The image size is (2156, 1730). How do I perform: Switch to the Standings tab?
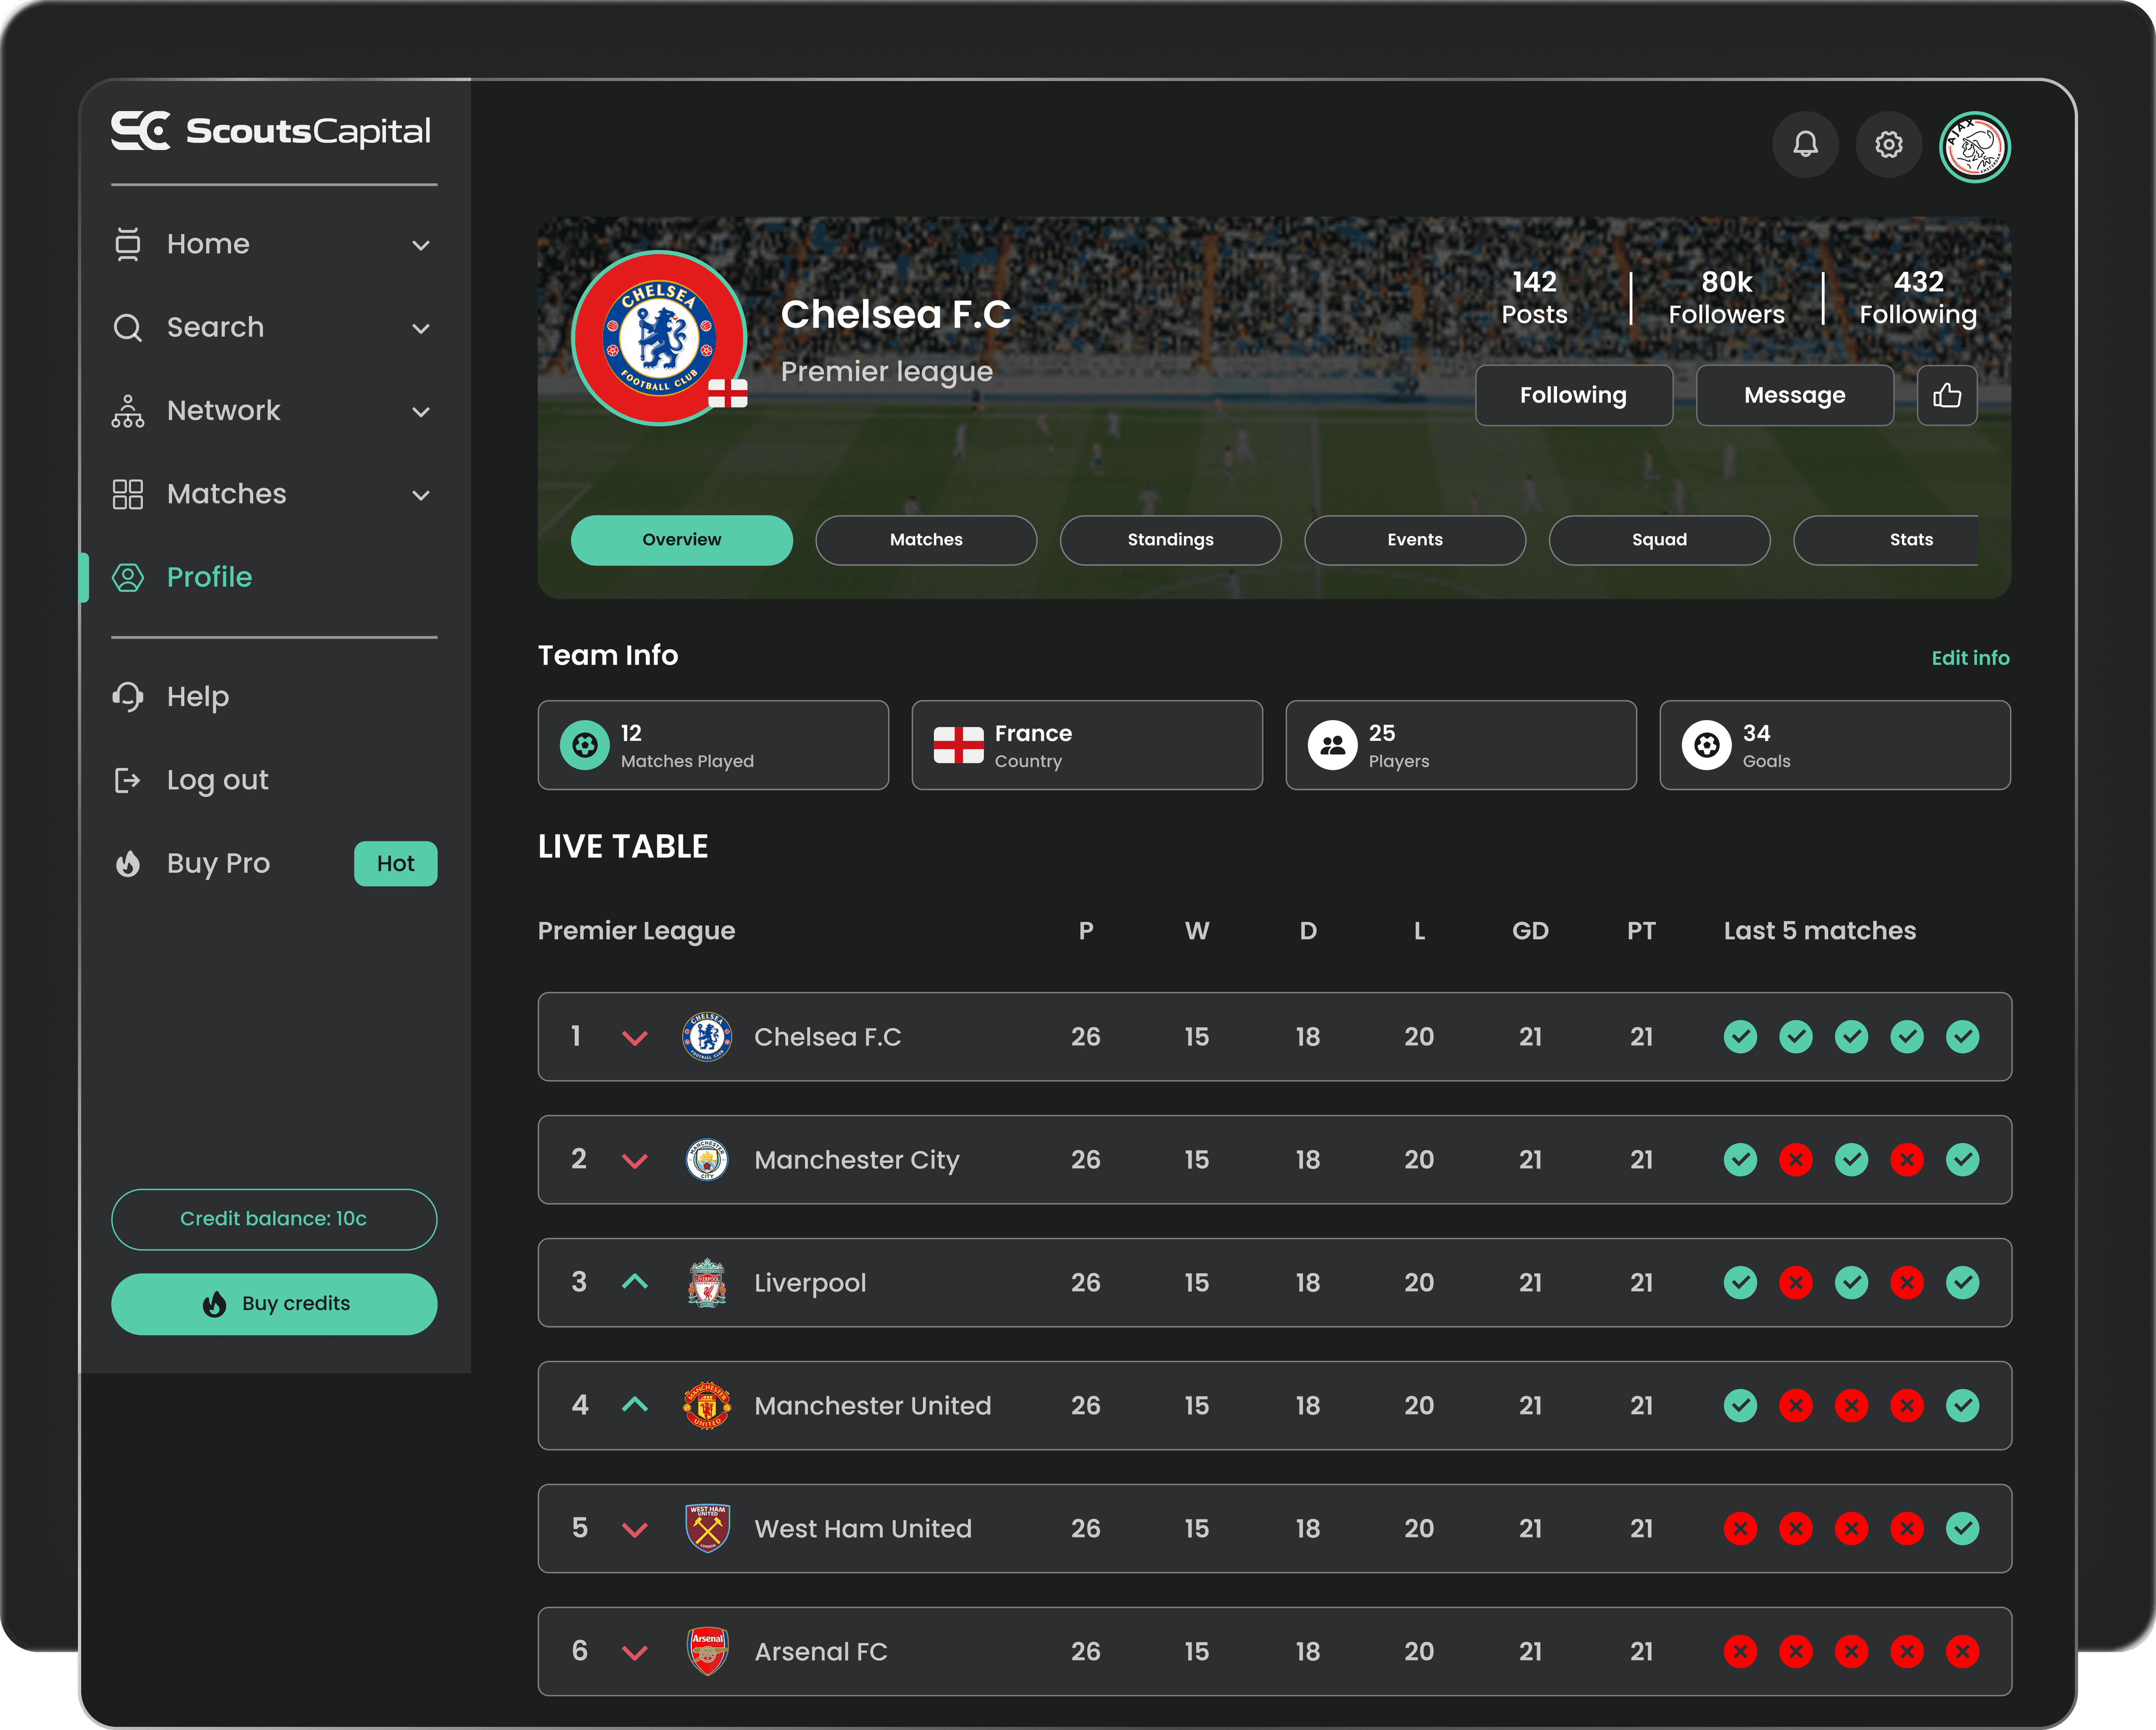click(1170, 540)
